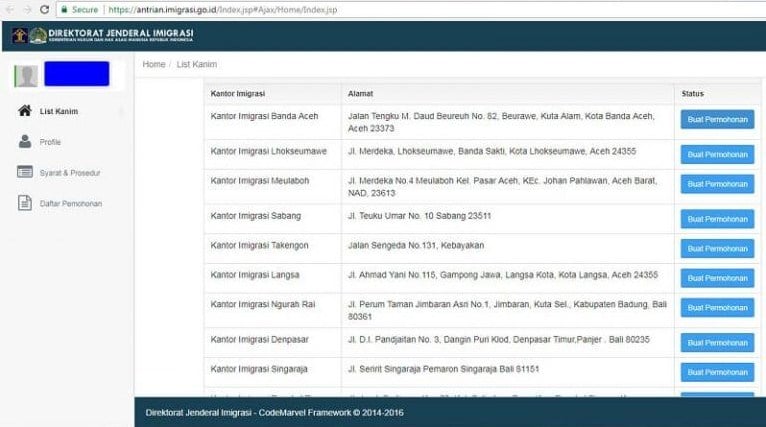Viewport: 766px width, 427px height.
Task: Click Buat Permohonan for Denpasar
Action: click(x=717, y=342)
